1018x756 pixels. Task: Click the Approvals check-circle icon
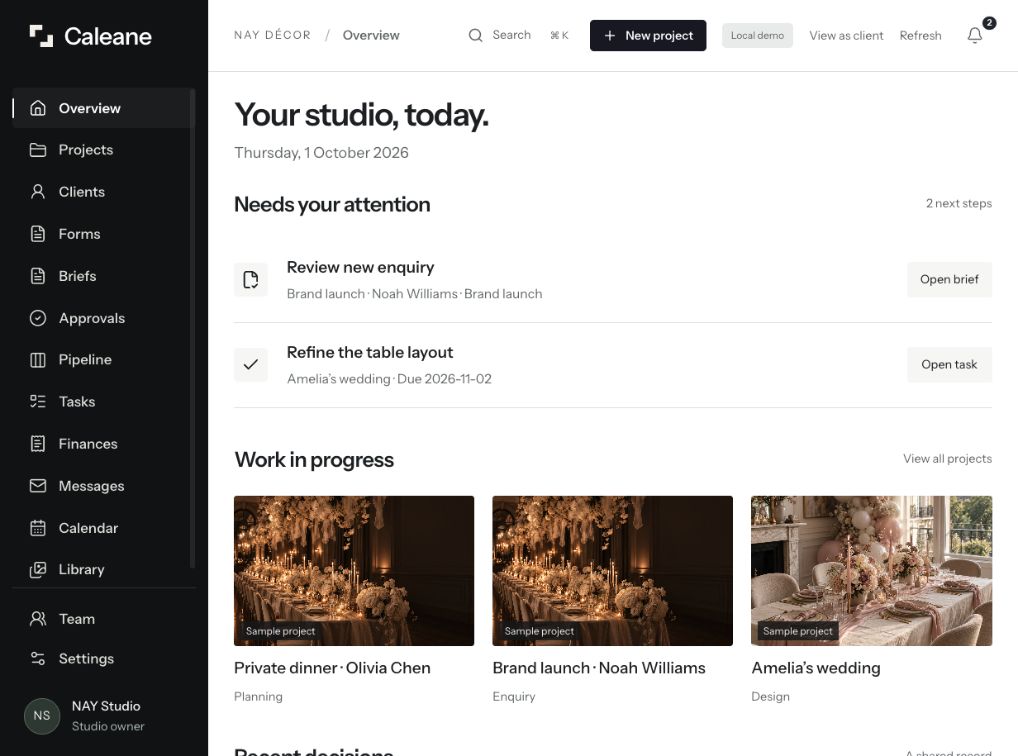[x=38, y=318]
